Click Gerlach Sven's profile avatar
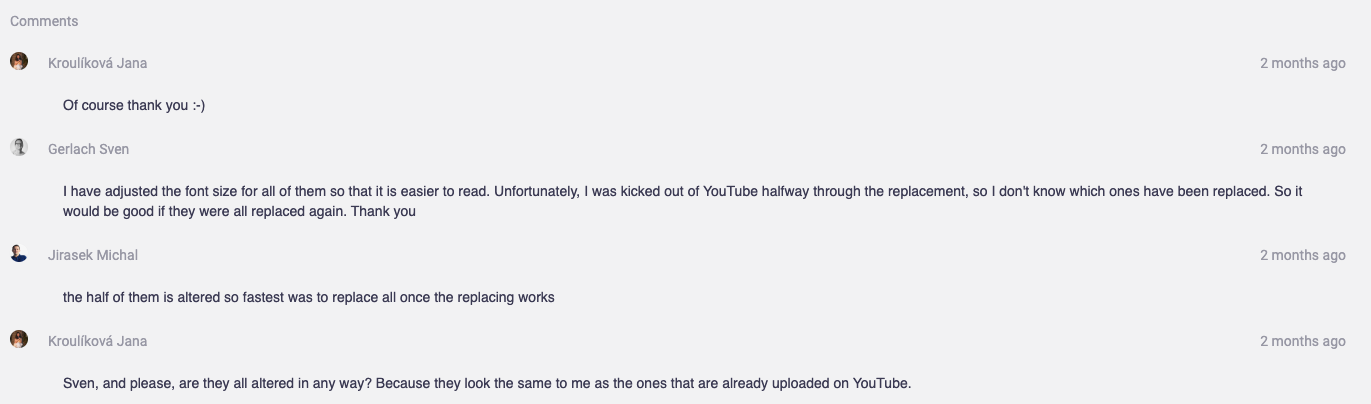 pos(19,148)
